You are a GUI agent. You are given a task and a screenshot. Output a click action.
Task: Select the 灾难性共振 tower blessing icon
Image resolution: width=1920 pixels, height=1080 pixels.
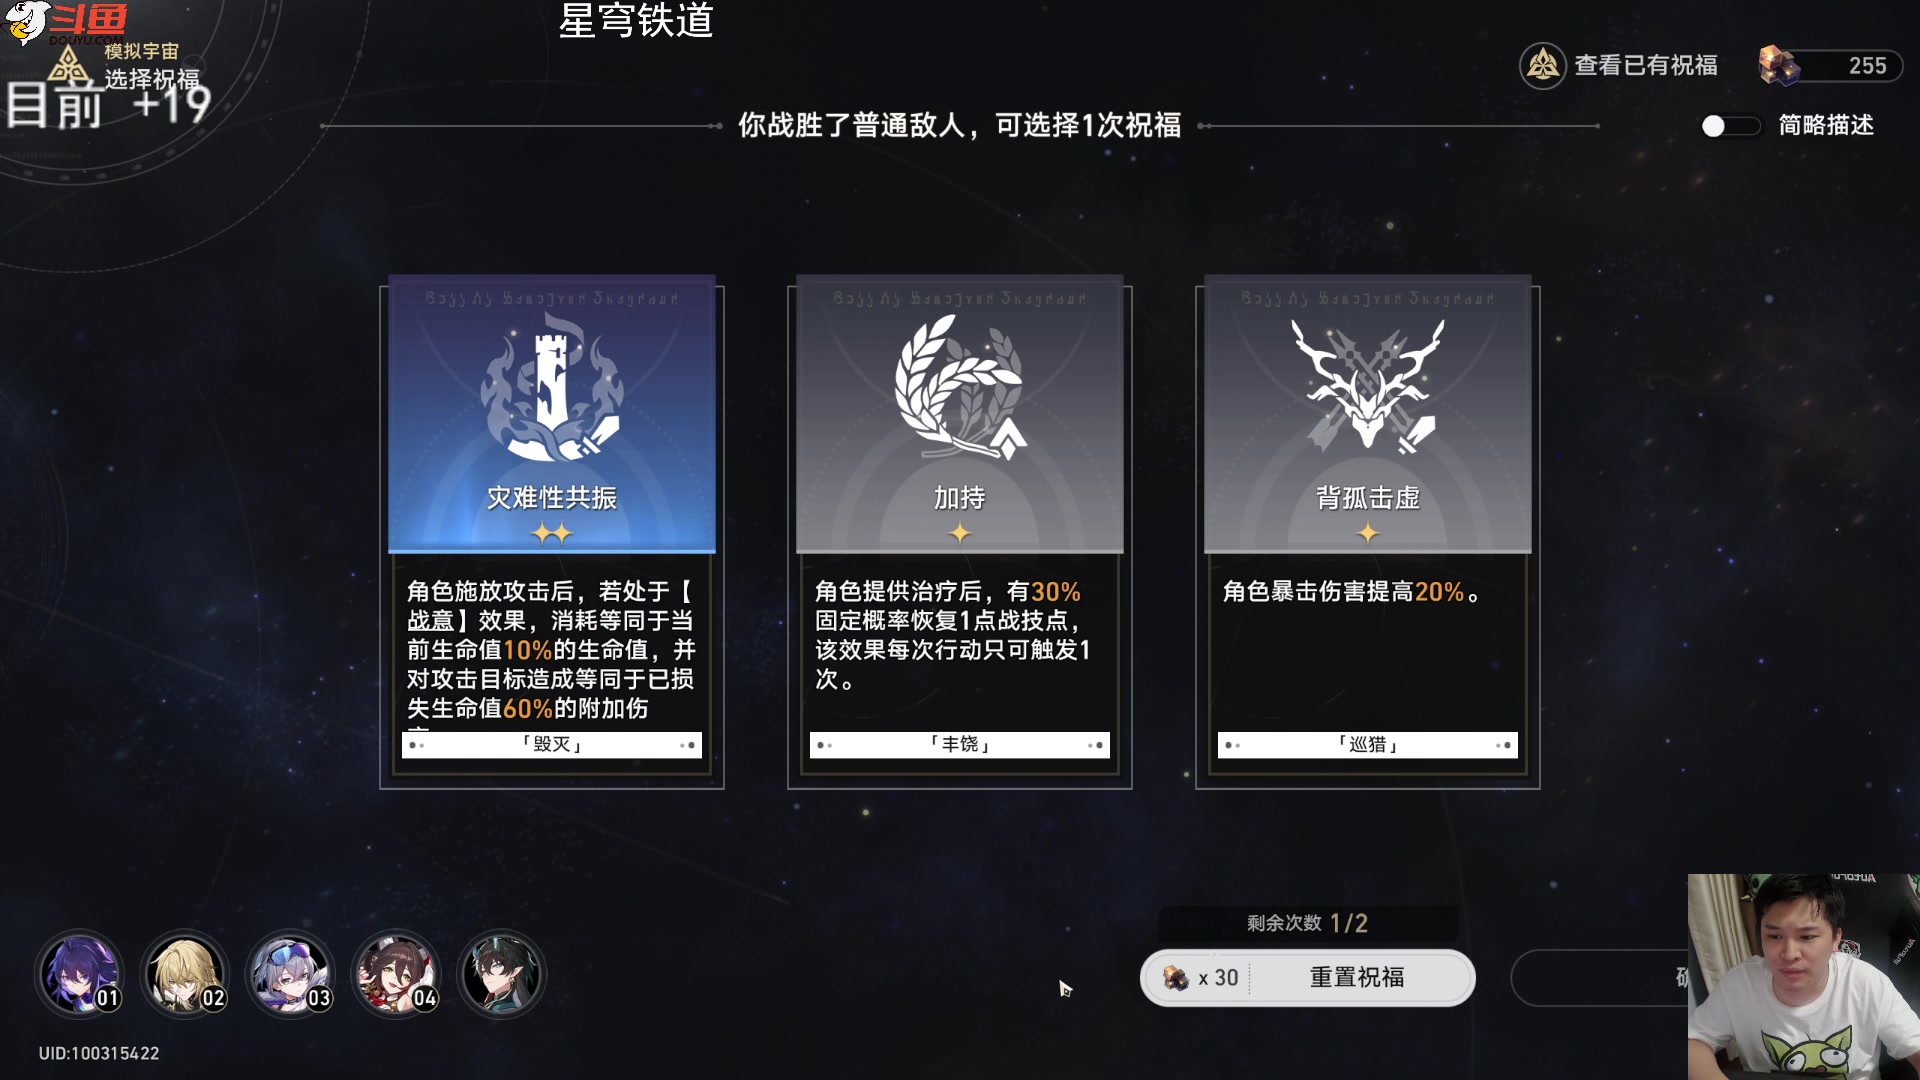(552, 386)
